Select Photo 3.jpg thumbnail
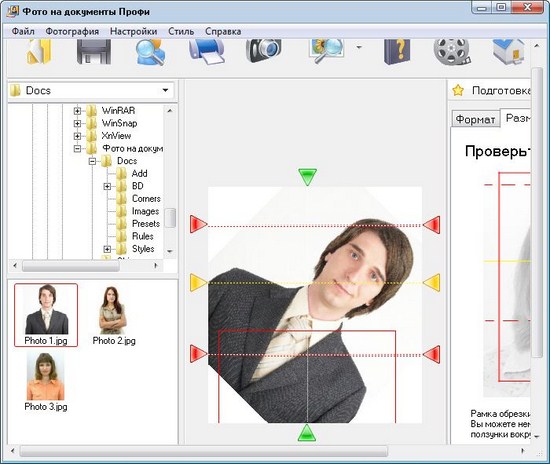This screenshot has height=464, width=550. pyautogui.click(x=46, y=381)
